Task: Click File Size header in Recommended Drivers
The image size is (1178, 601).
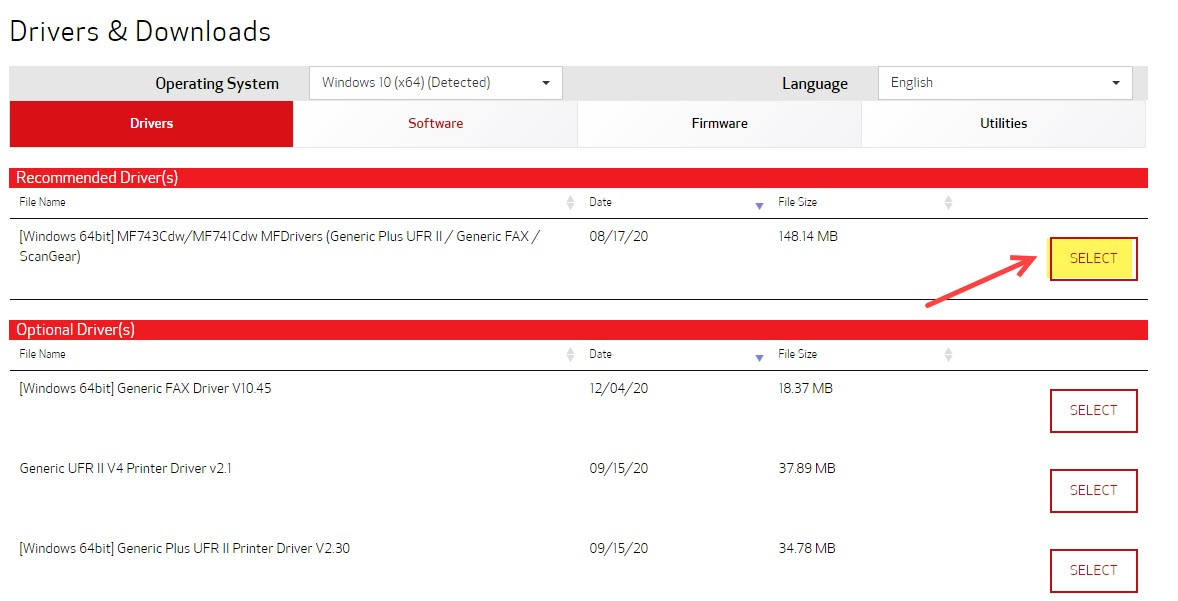Action: point(797,202)
